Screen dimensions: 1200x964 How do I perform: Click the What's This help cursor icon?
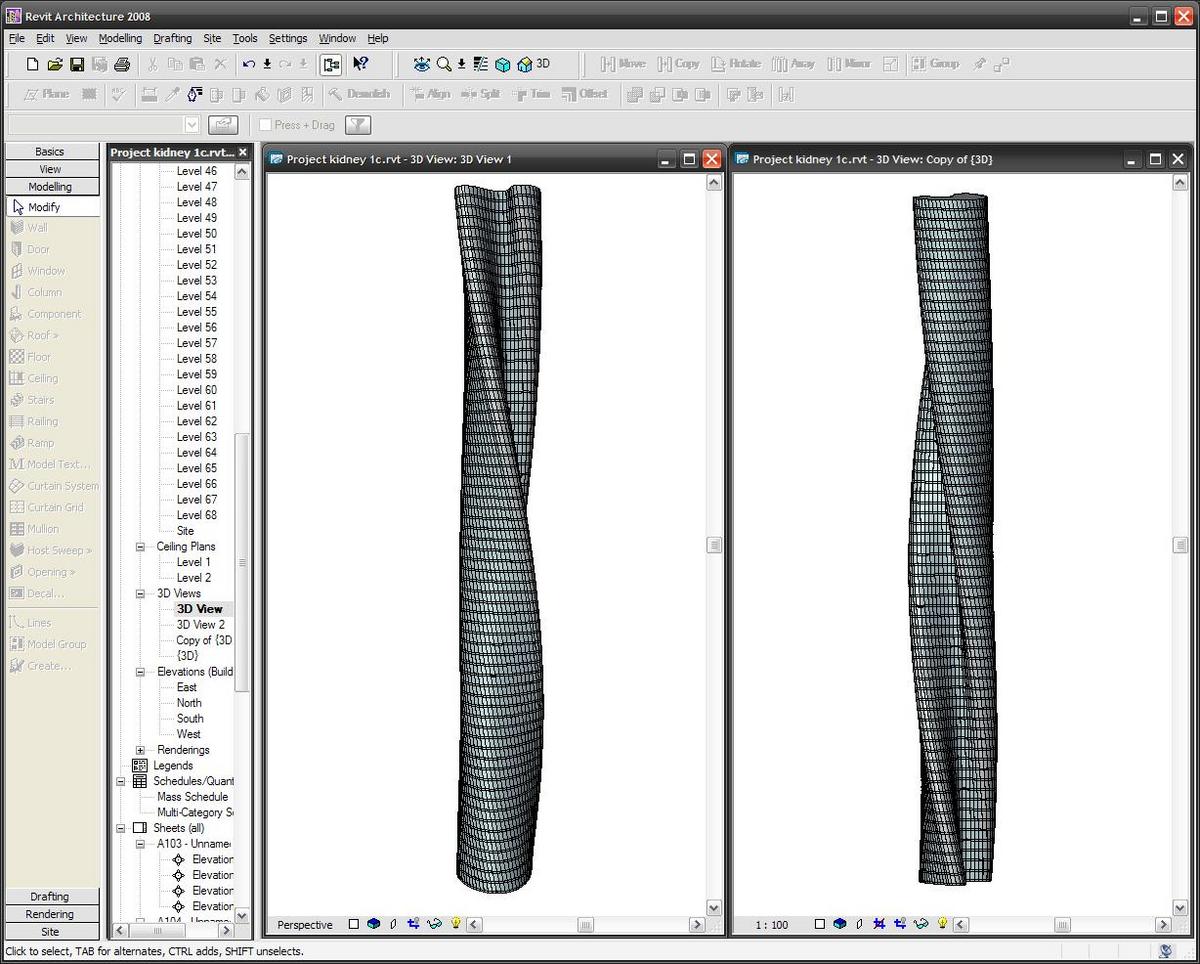[360, 64]
